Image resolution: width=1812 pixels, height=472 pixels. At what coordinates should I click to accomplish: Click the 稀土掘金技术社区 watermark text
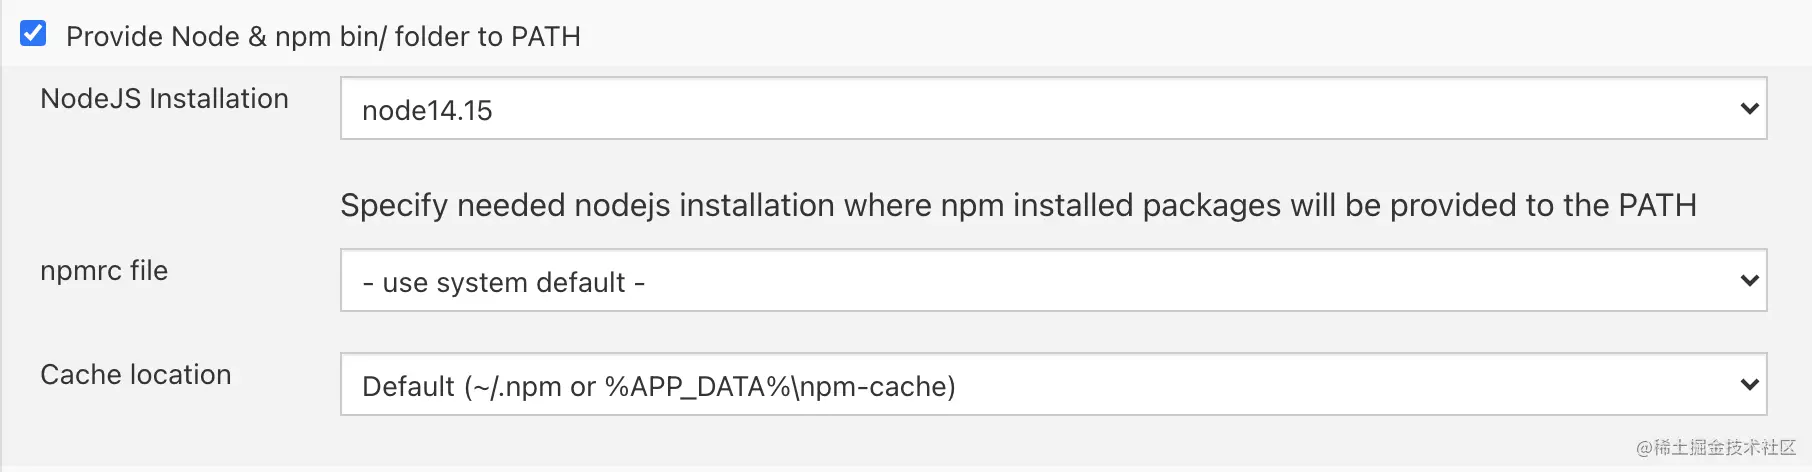[1726, 447]
